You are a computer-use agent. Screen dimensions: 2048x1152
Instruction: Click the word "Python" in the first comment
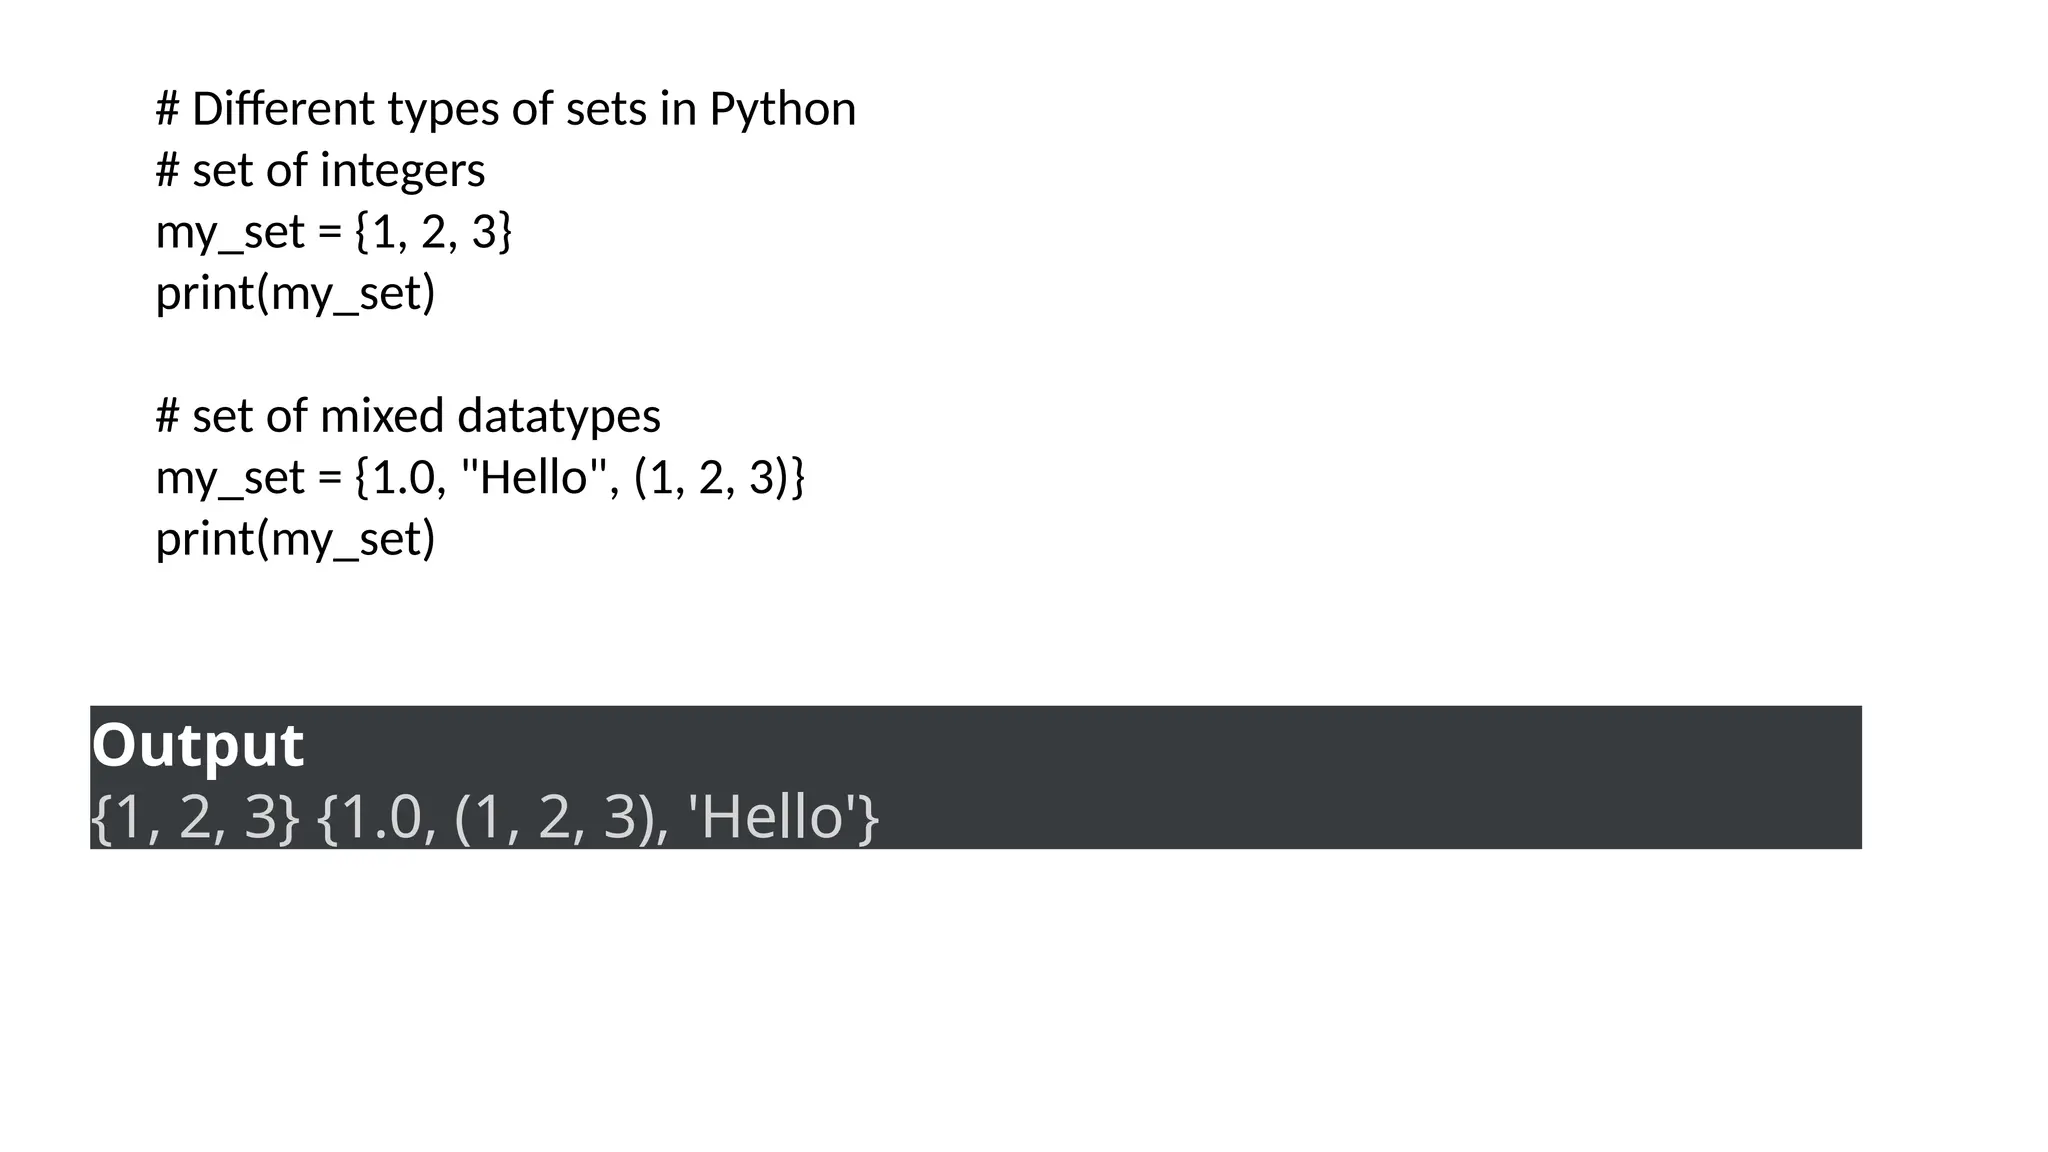click(x=782, y=109)
